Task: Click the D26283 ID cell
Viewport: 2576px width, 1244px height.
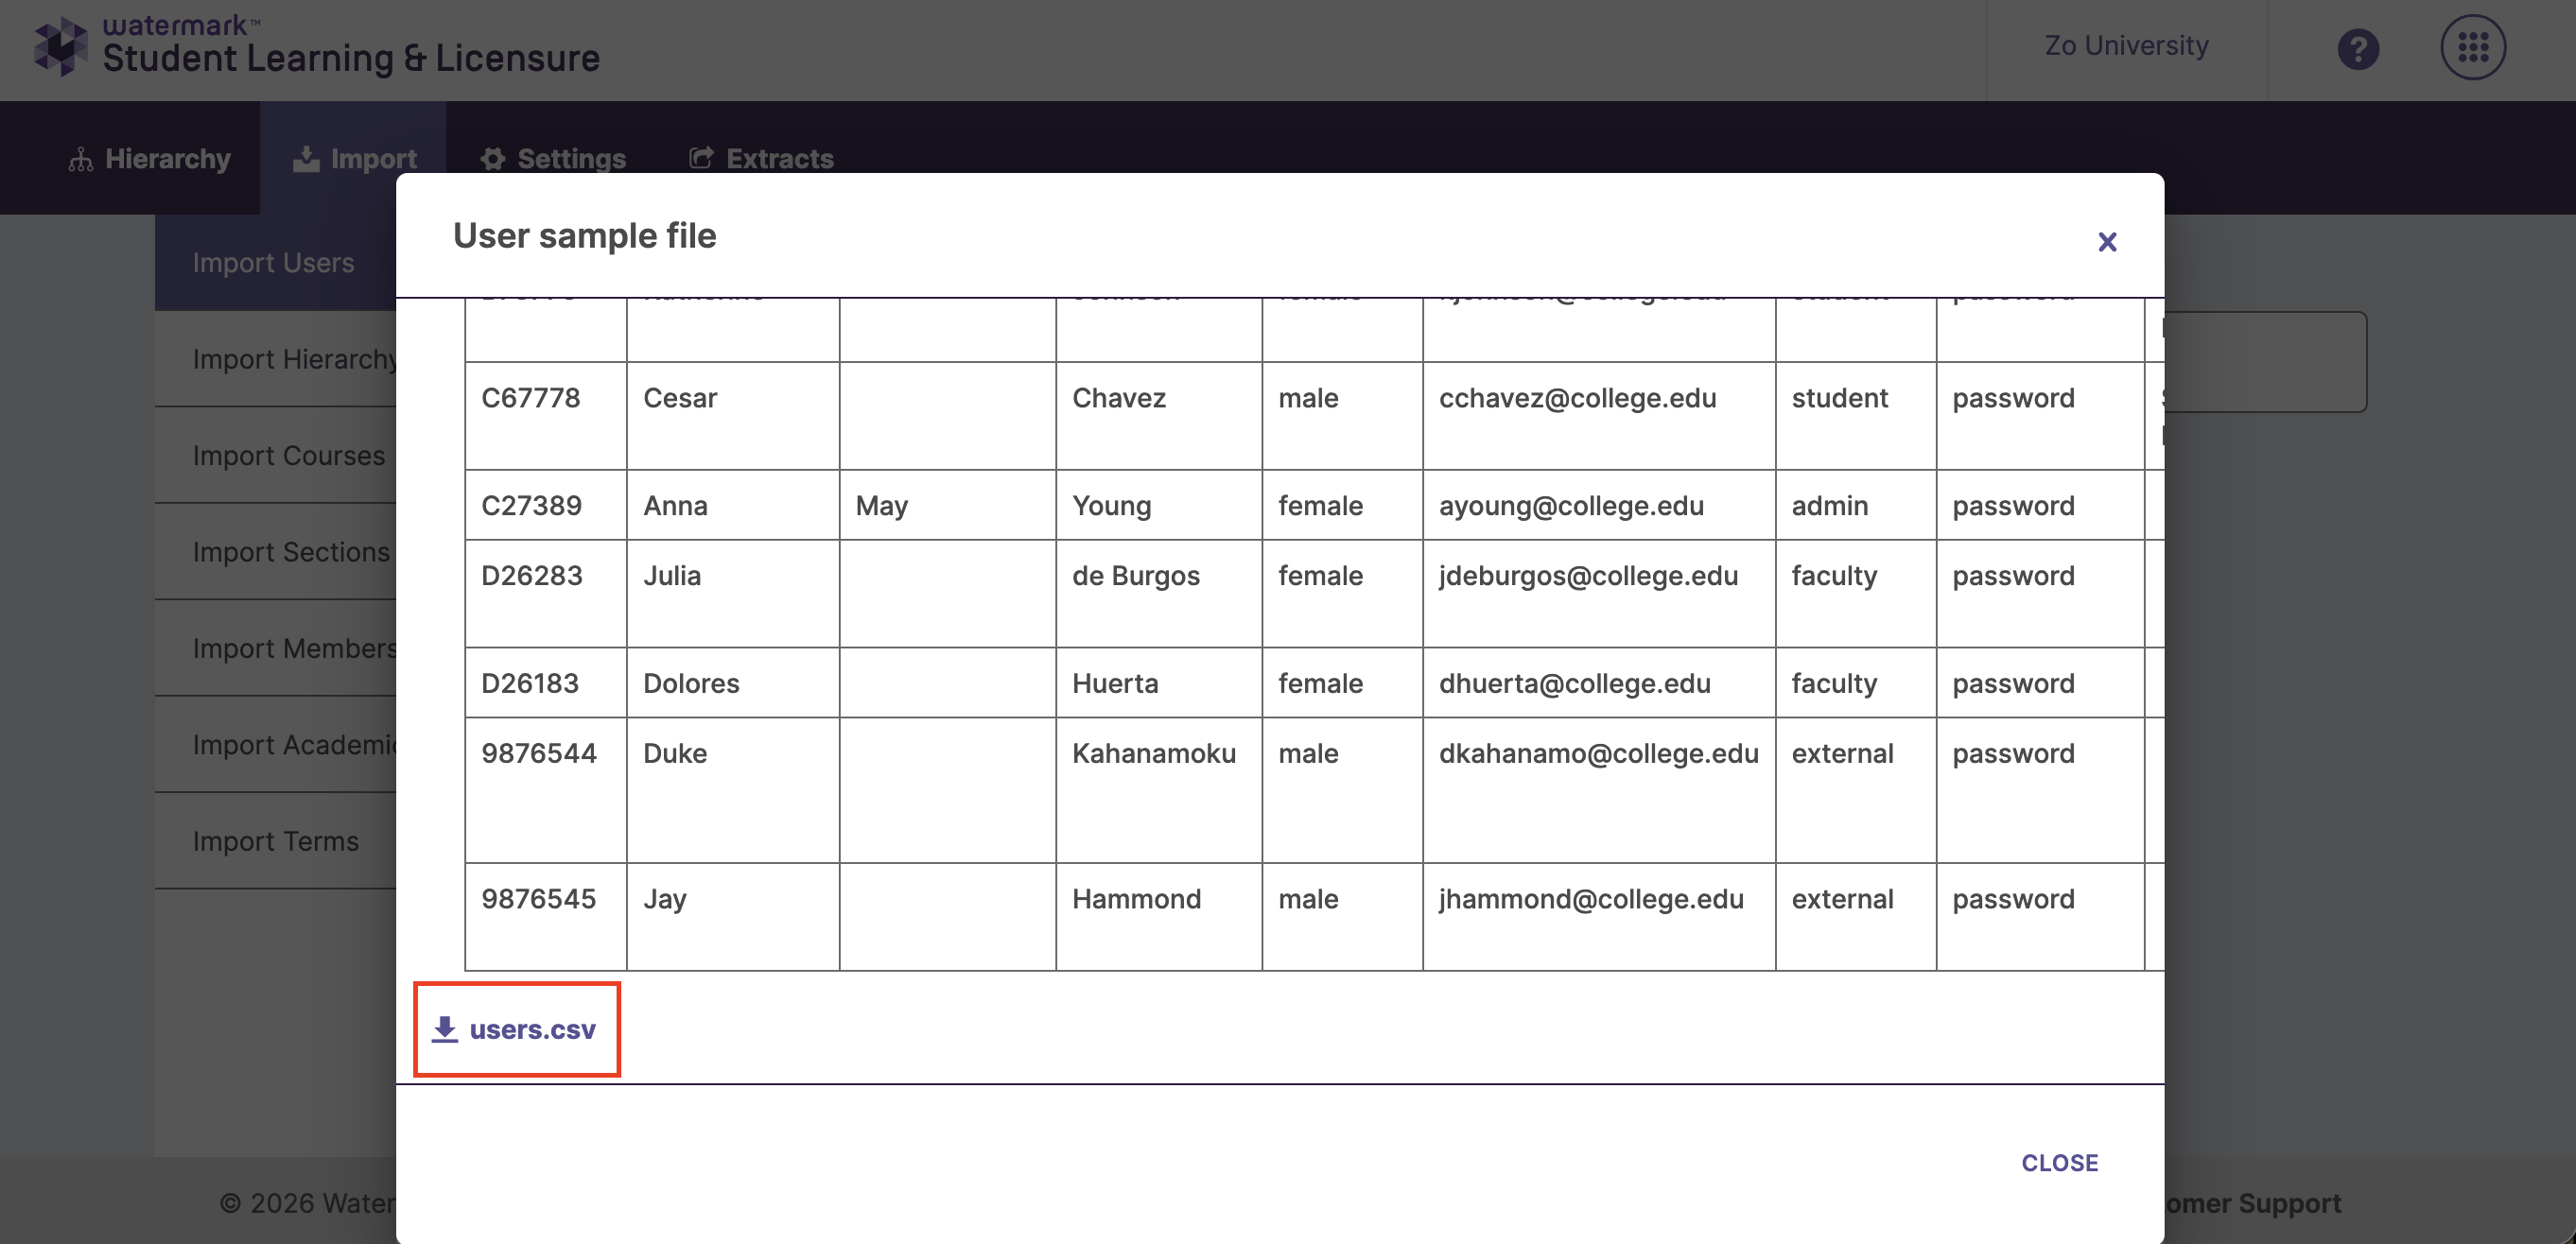Action: (546, 594)
